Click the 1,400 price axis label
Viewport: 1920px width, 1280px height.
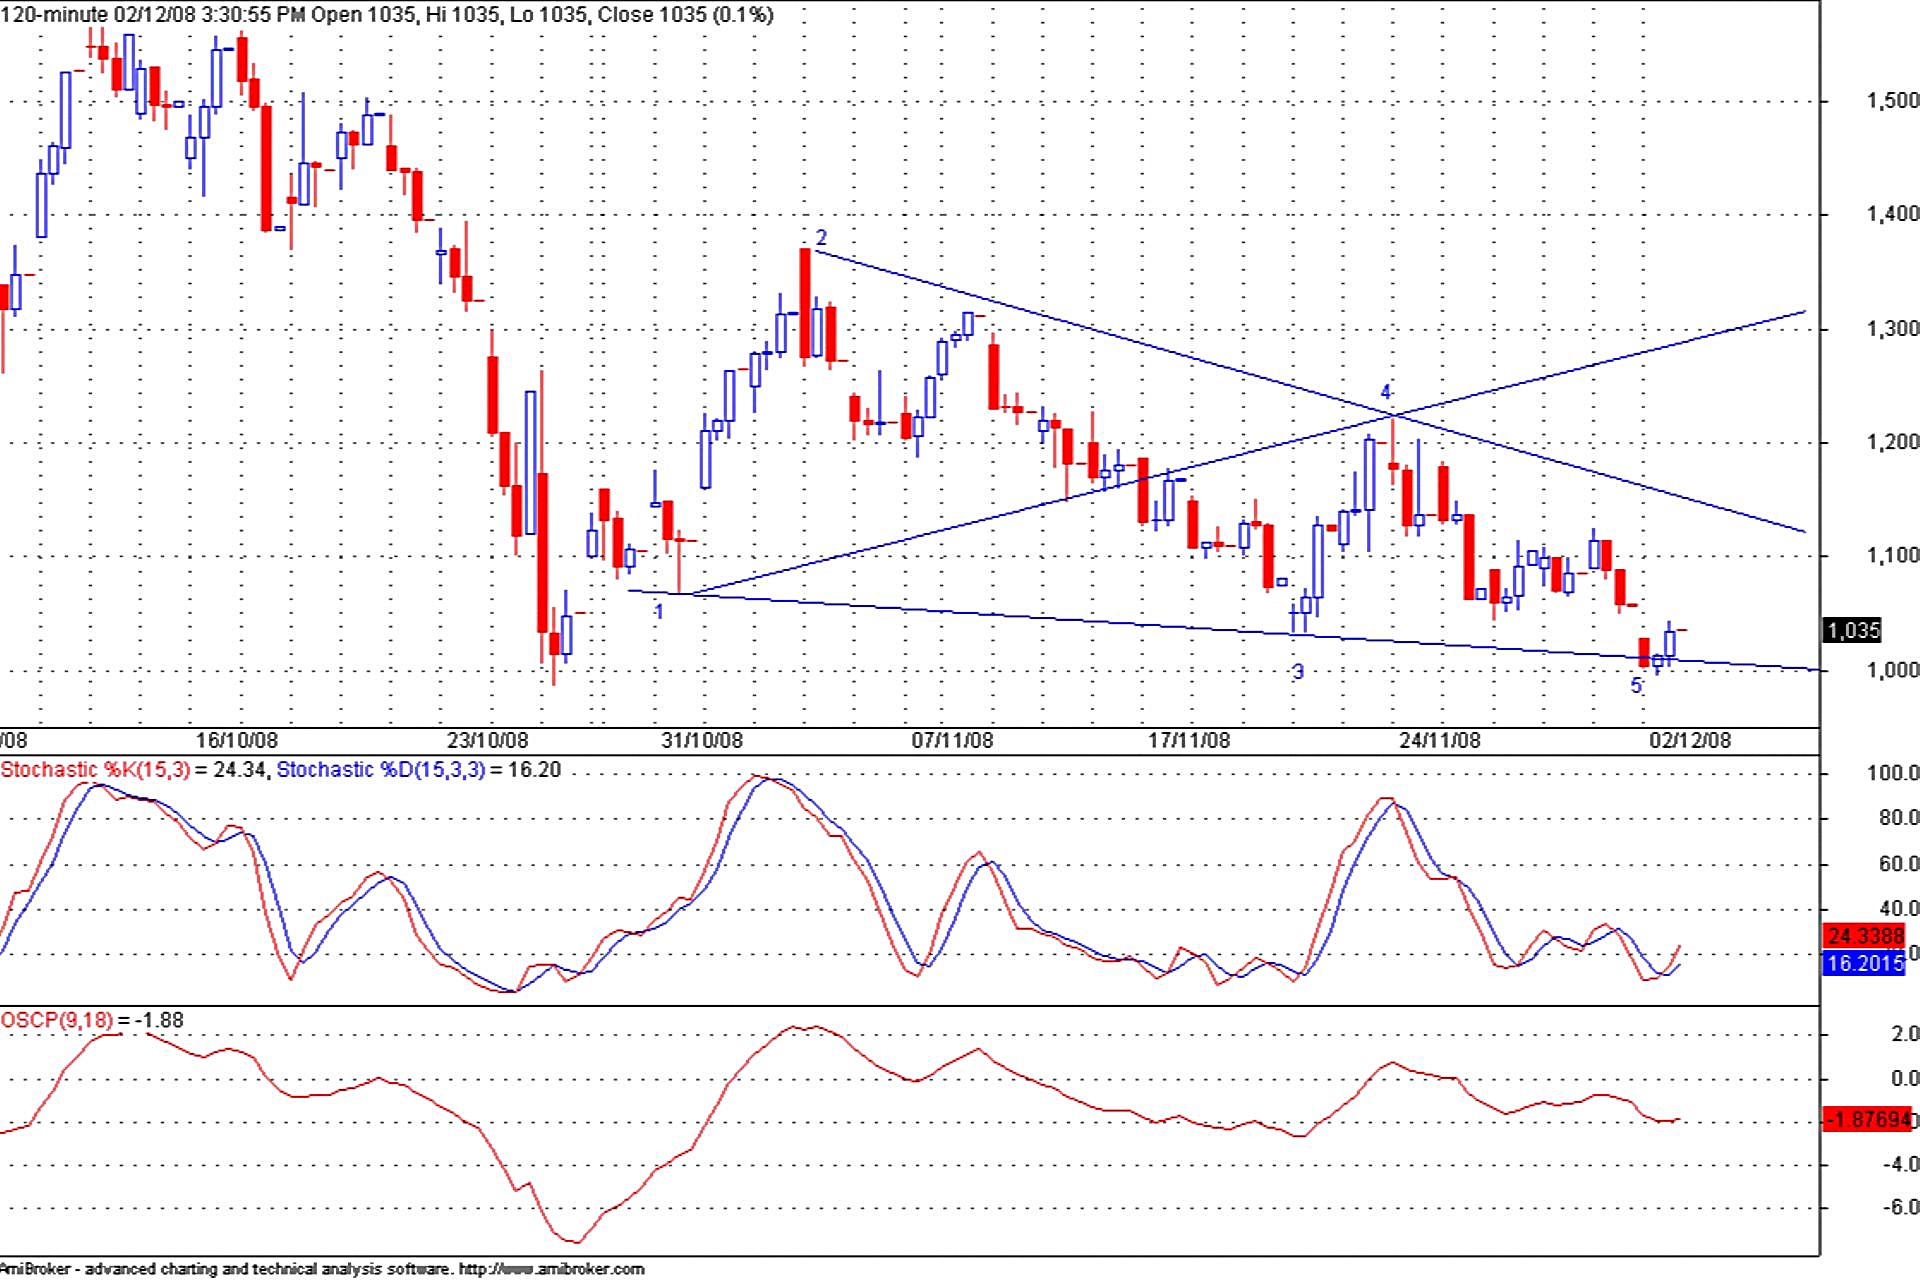point(1892,213)
